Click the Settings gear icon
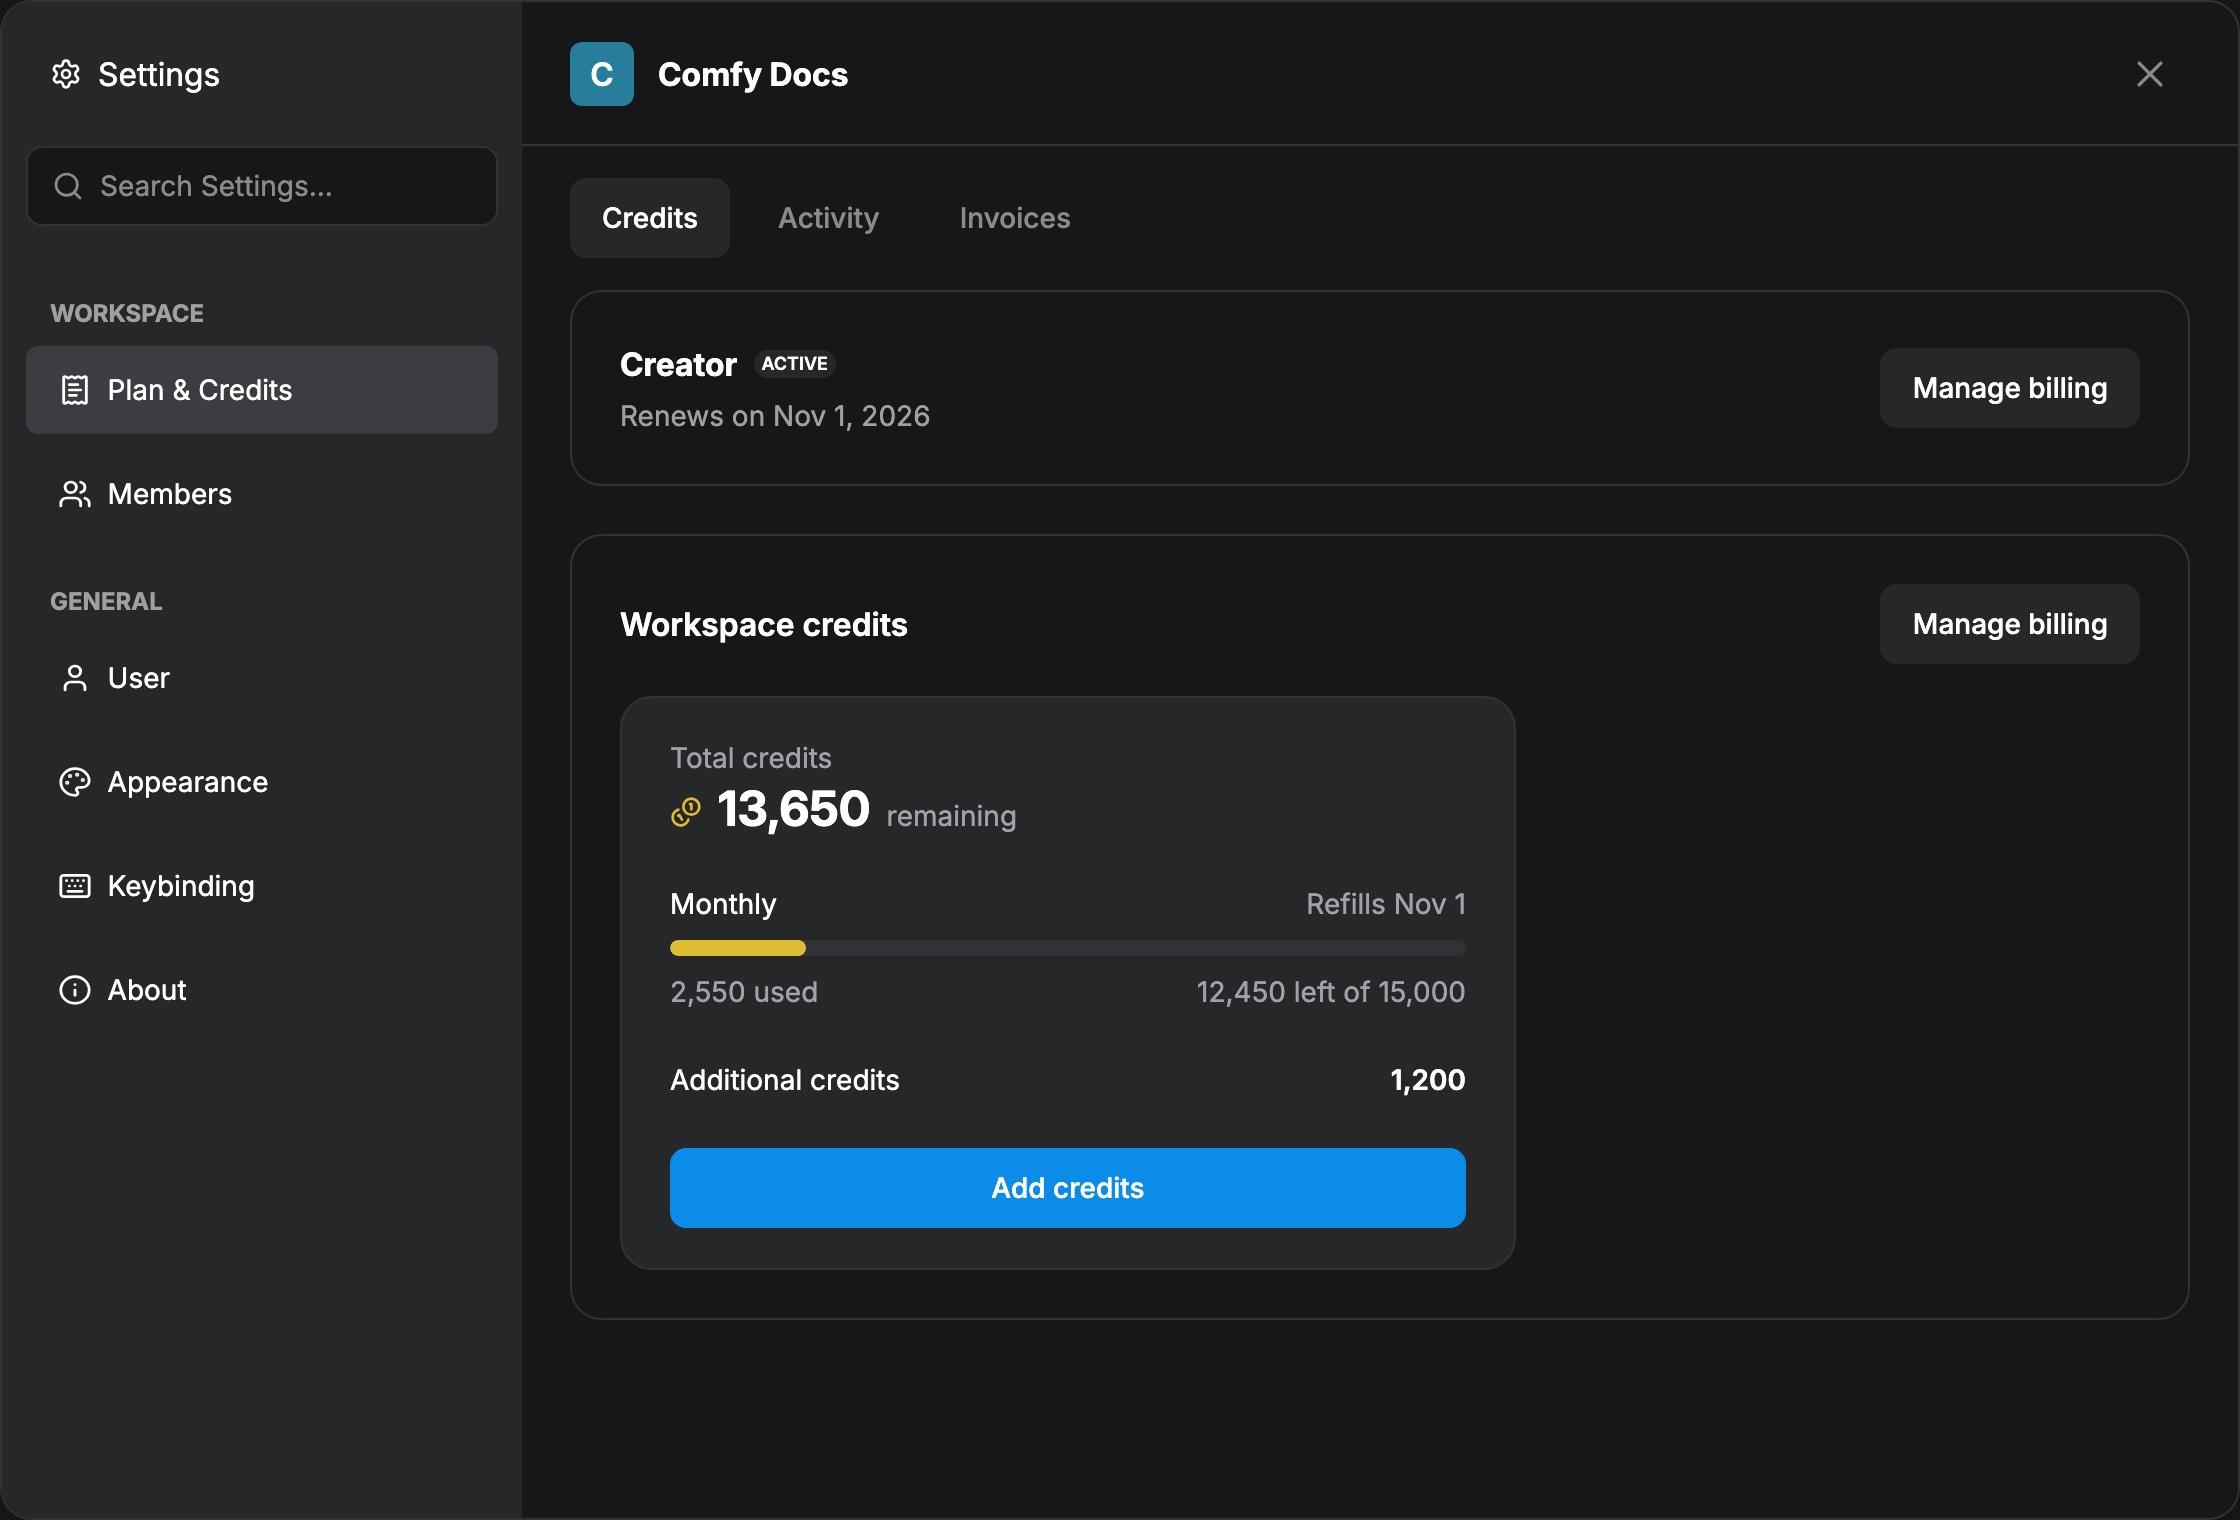 (66, 74)
